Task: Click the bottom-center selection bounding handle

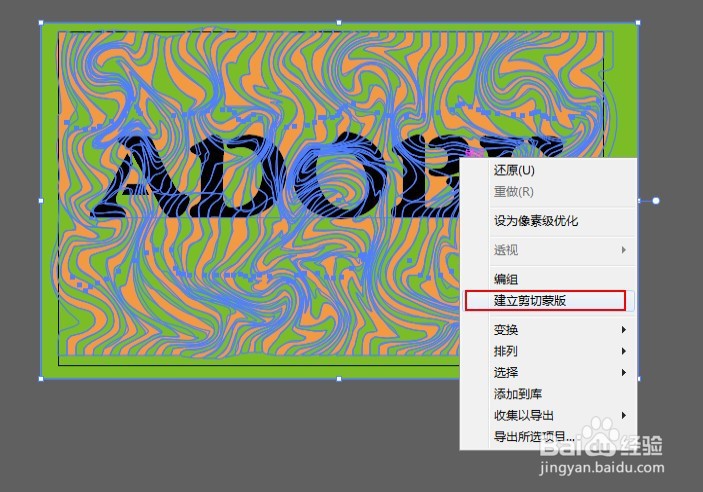Action: click(x=339, y=379)
